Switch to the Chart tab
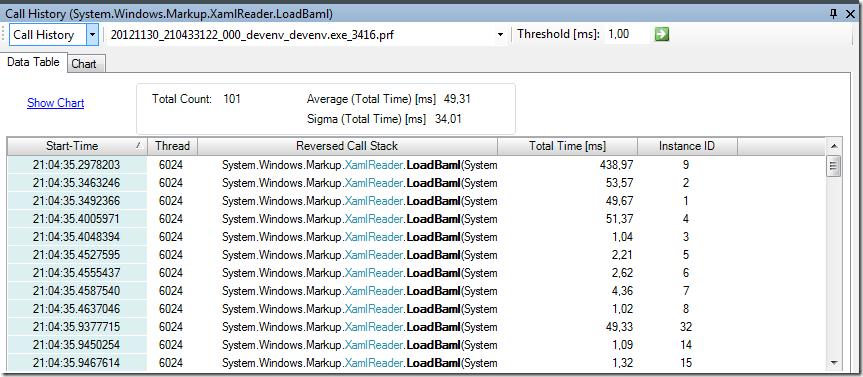Image resolution: width=863 pixels, height=377 pixels. 84,64
